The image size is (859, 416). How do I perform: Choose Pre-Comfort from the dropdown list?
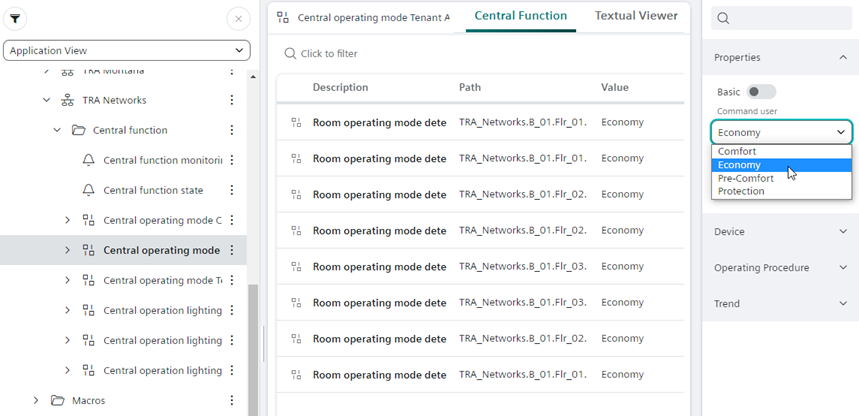click(745, 178)
